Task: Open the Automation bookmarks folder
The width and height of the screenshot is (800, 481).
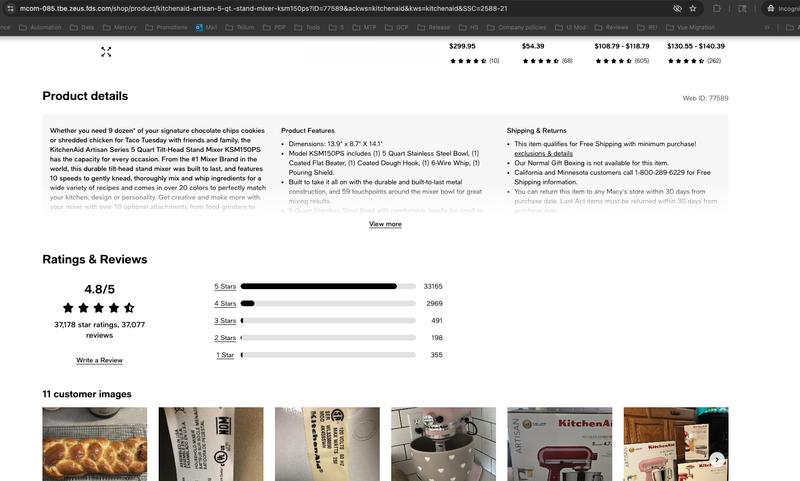Action: (x=40, y=27)
